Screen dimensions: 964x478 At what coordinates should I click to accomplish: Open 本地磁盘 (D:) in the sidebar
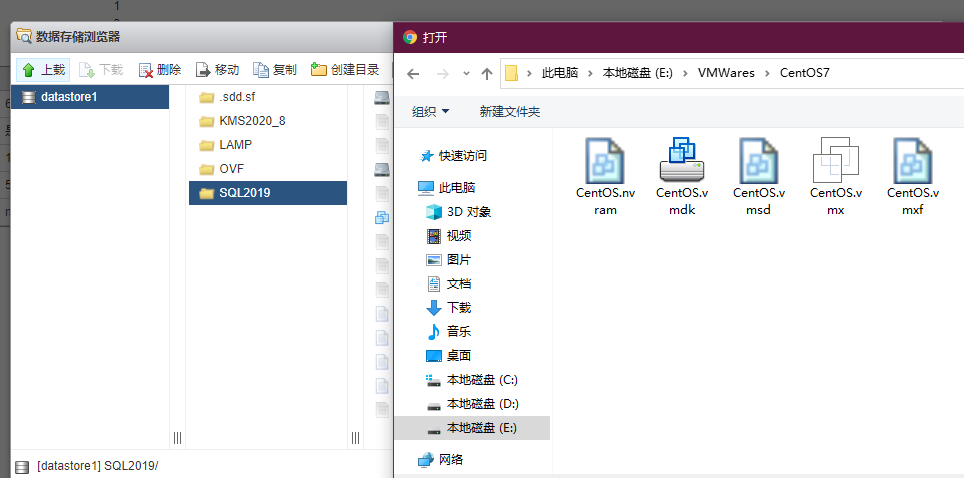click(x=472, y=404)
